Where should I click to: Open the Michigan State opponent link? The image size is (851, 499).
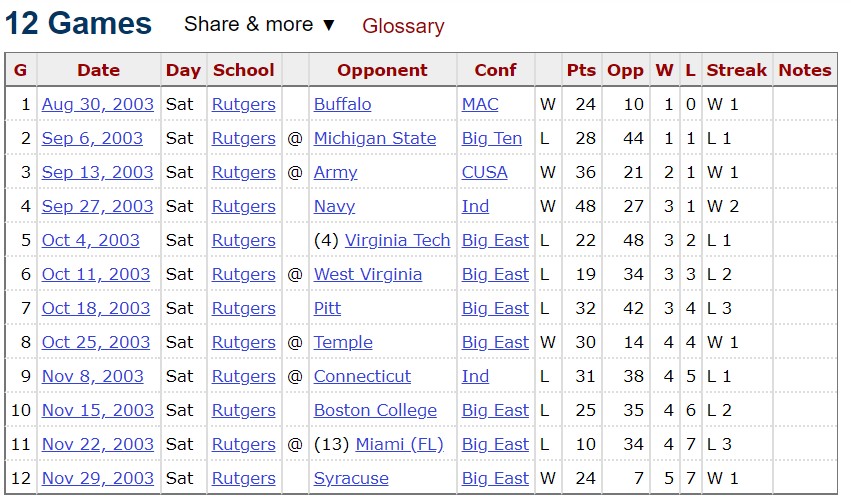pyautogui.click(x=375, y=138)
